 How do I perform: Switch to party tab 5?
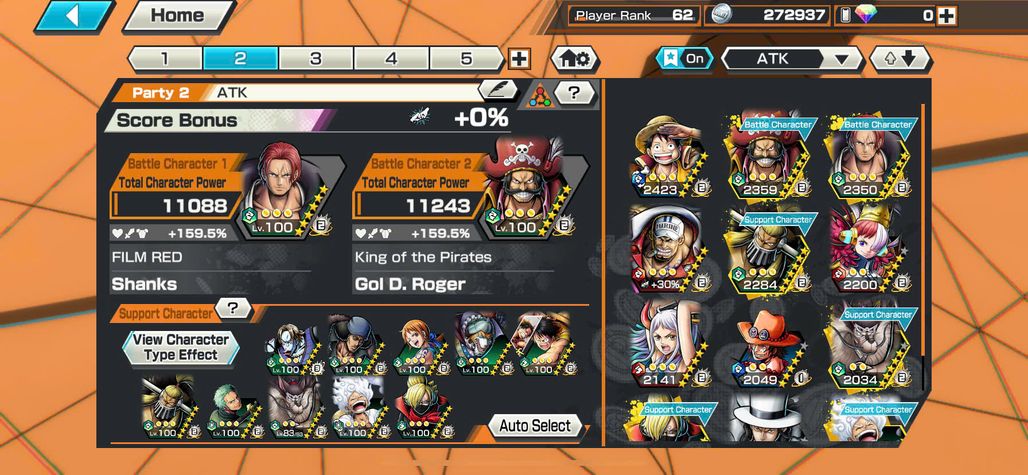pyautogui.click(x=466, y=59)
